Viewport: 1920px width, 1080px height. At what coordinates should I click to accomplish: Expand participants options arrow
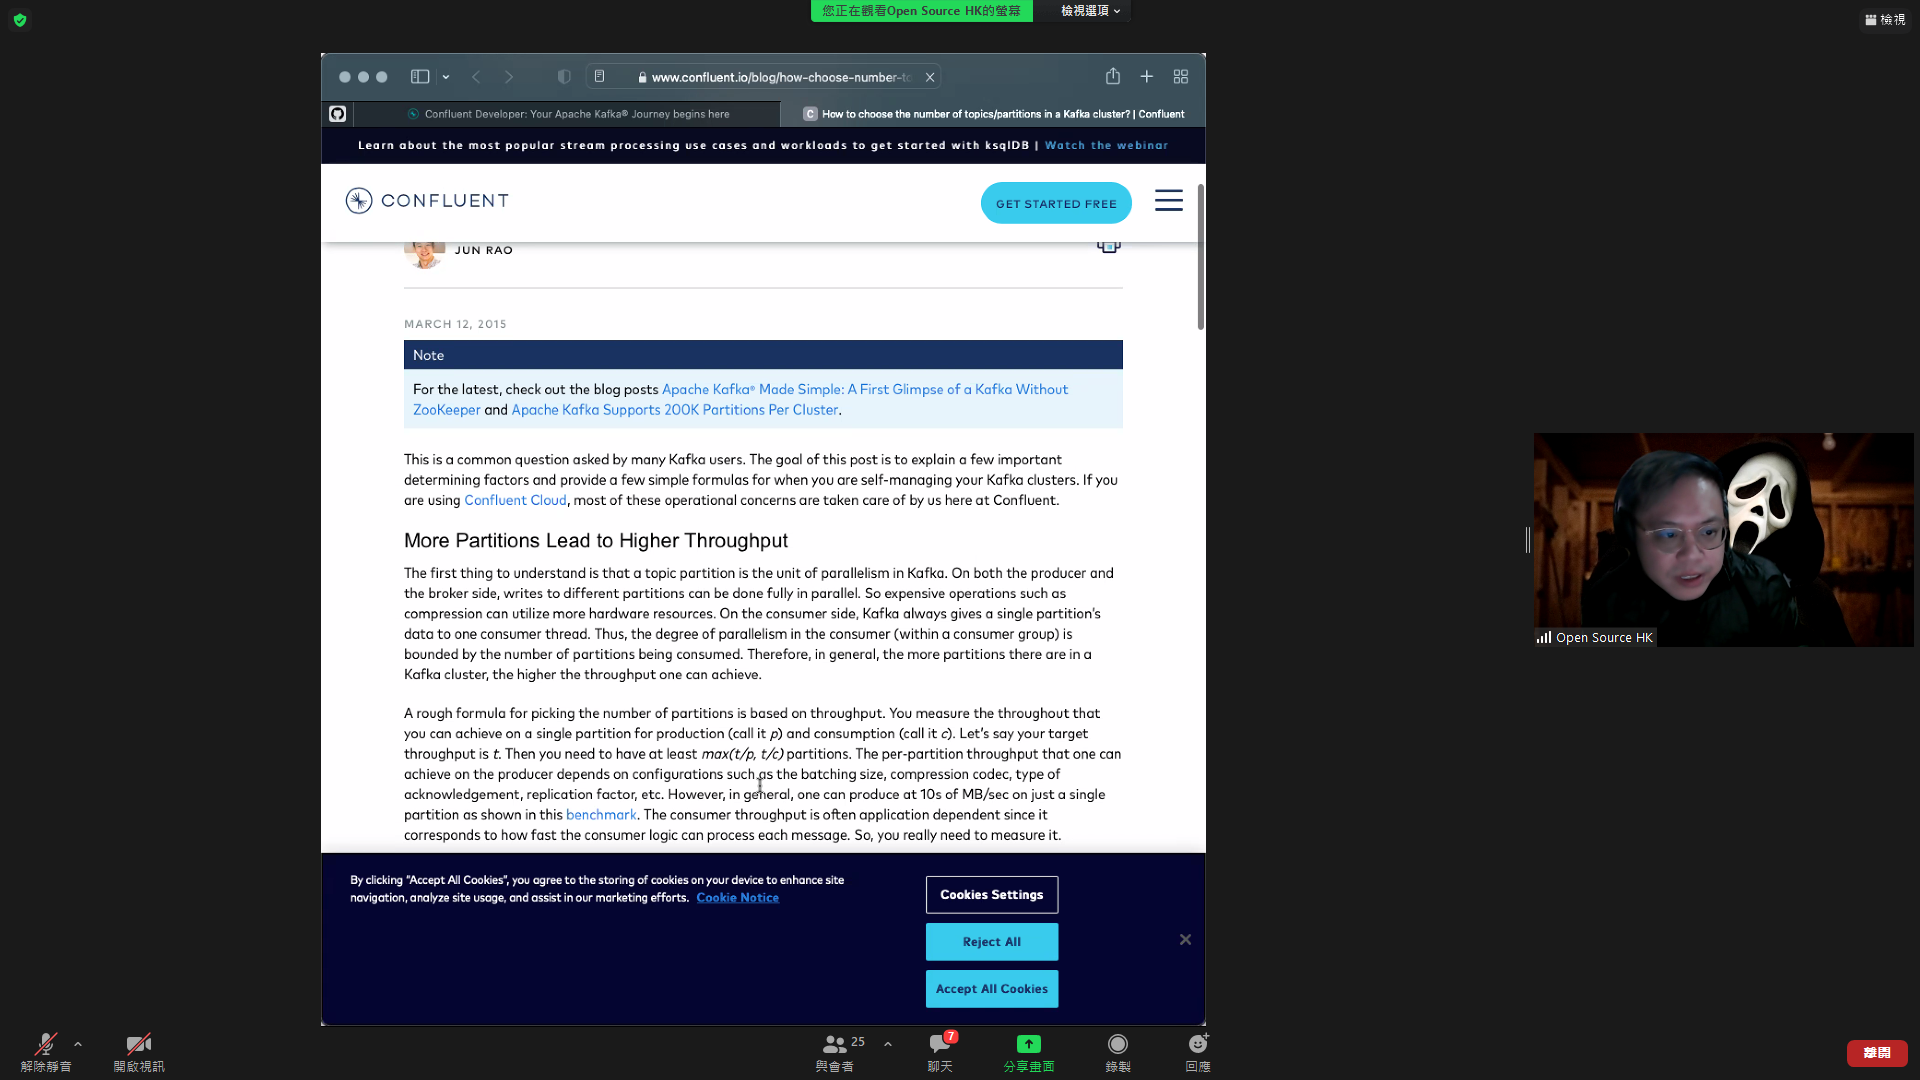pos(888,1044)
